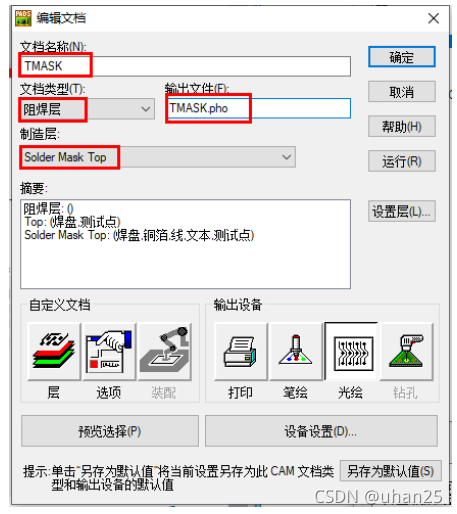Open the 选项 (Options) customize icon
457x514 pixels.
109,351
